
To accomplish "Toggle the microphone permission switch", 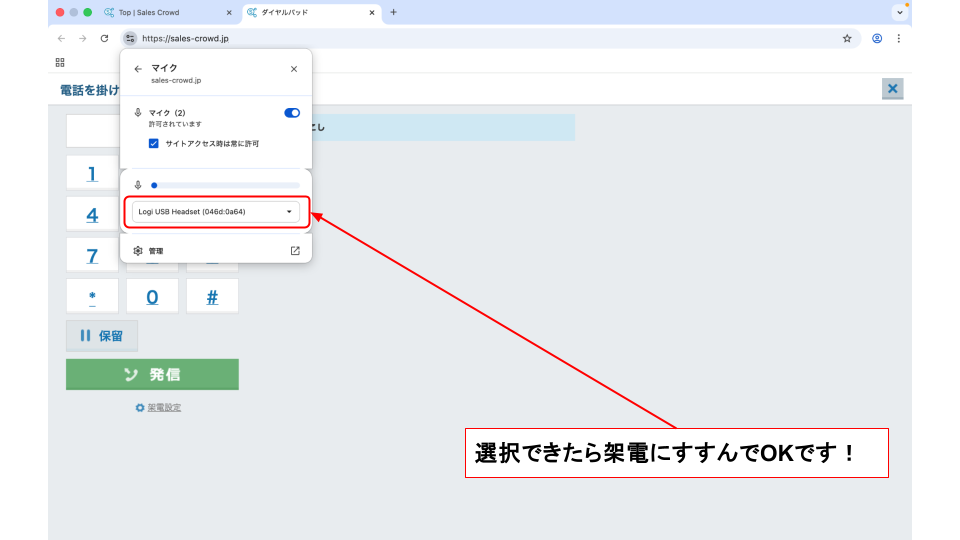I will (x=292, y=113).
